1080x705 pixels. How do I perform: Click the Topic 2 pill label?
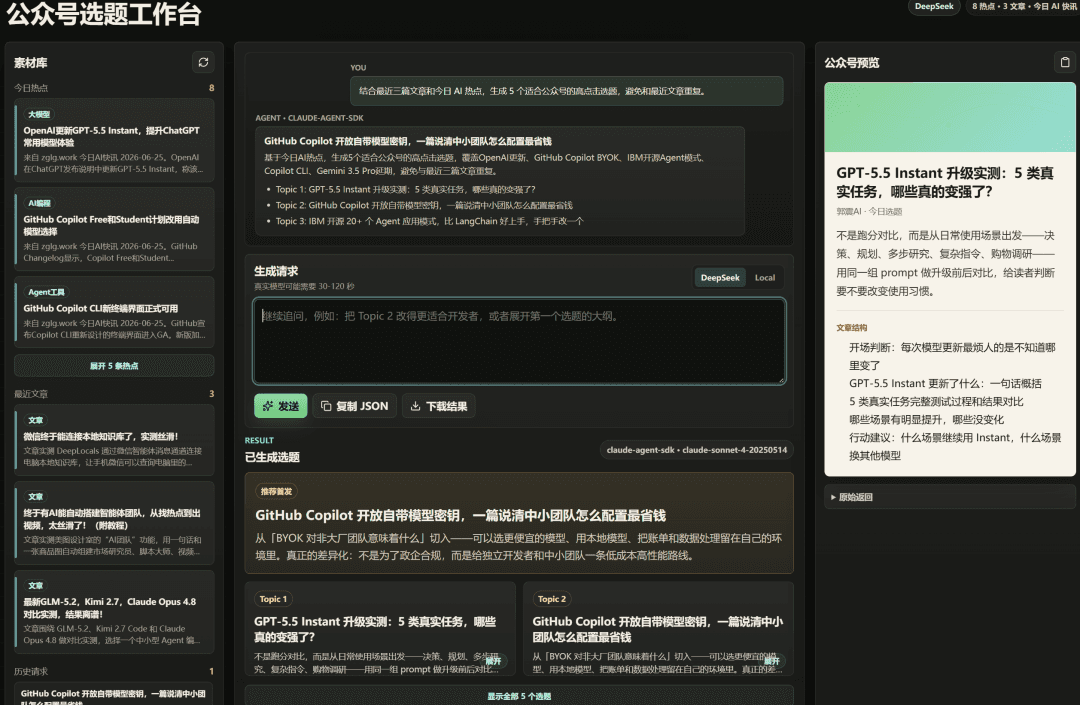552,599
